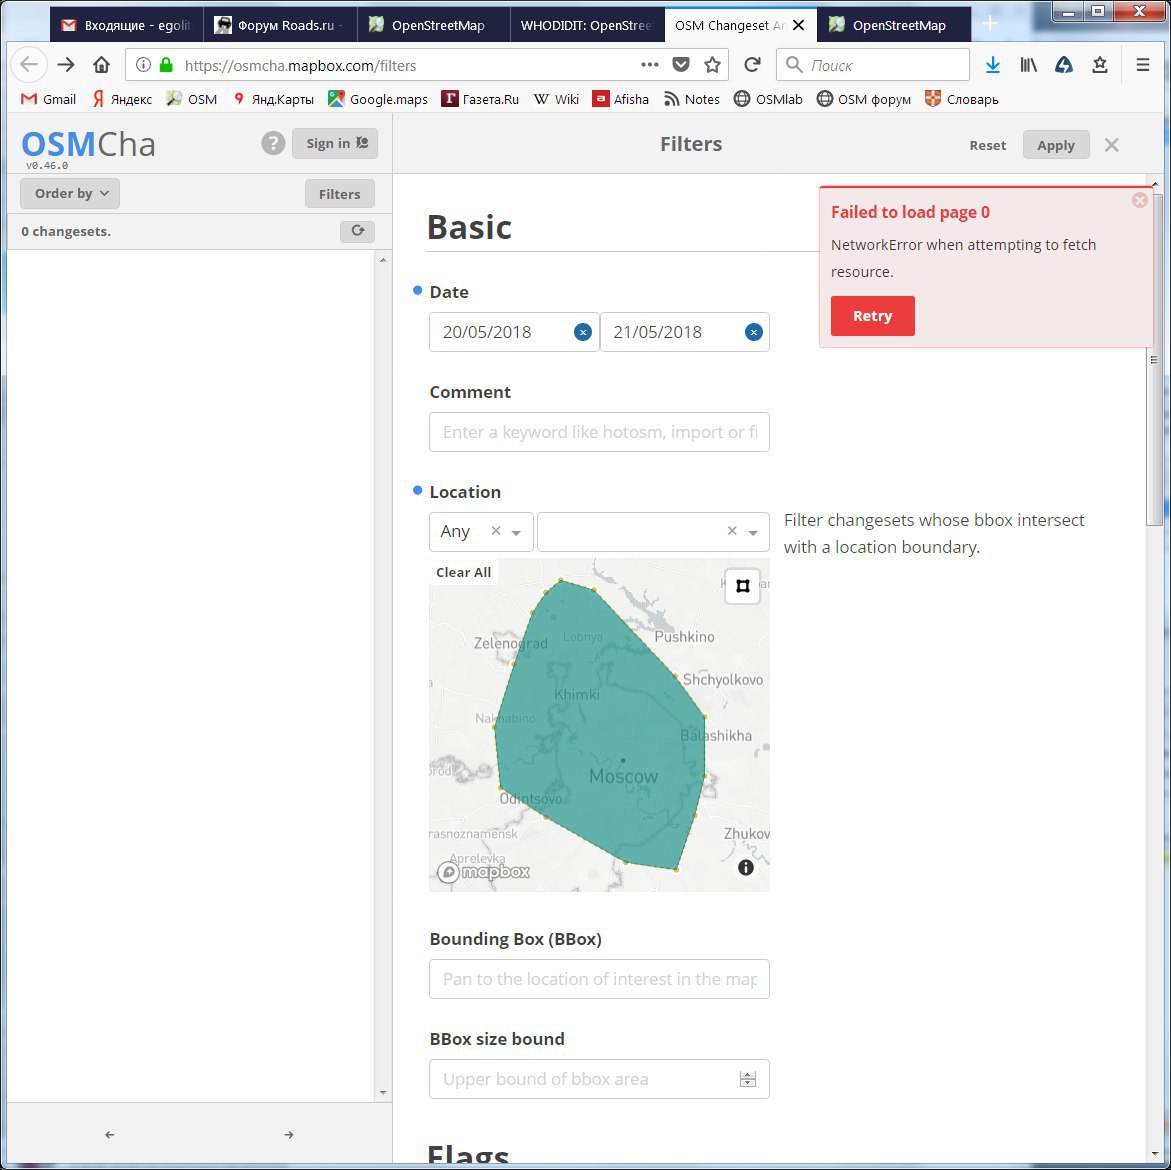Click the OSMCha help question mark icon
Image resolution: width=1171 pixels, height=1170 pixels.
tap(273, 143)
